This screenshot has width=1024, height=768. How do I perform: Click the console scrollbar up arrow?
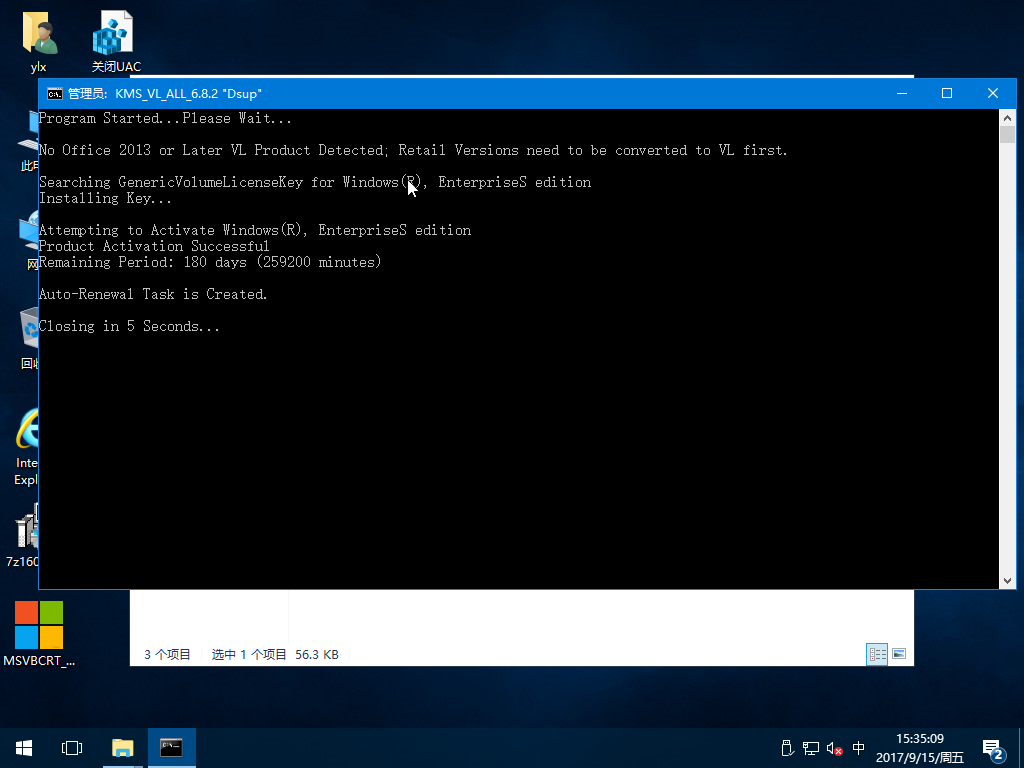pyautogui.click(x=1007, y=118)
